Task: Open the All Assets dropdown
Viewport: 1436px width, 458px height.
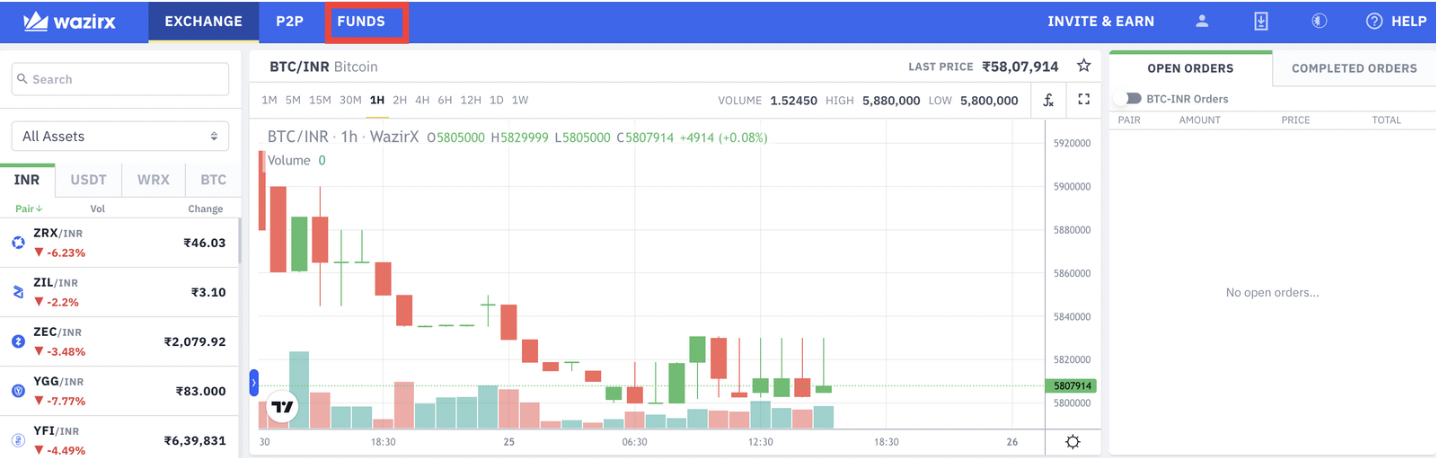Action: 120,136
